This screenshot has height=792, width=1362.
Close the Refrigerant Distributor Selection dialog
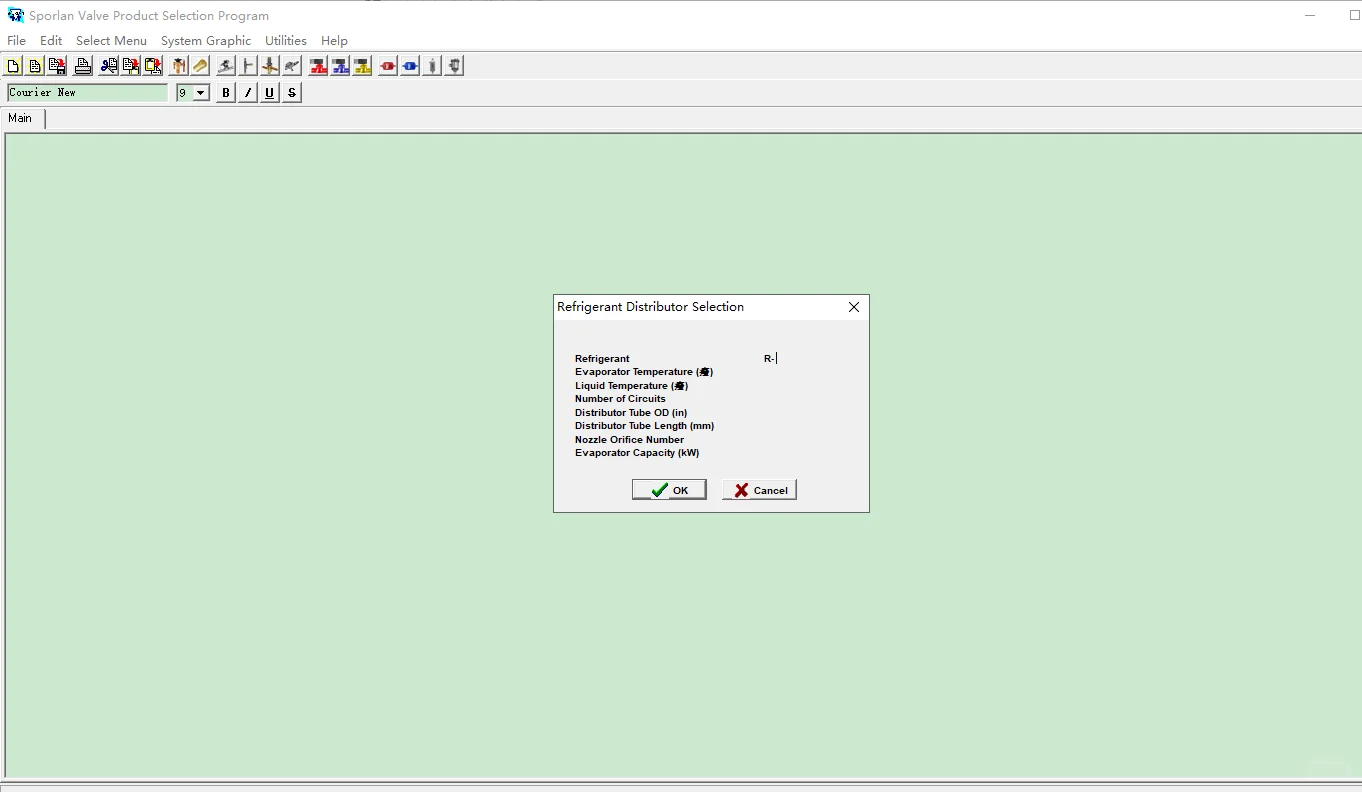tap(854, 307)
